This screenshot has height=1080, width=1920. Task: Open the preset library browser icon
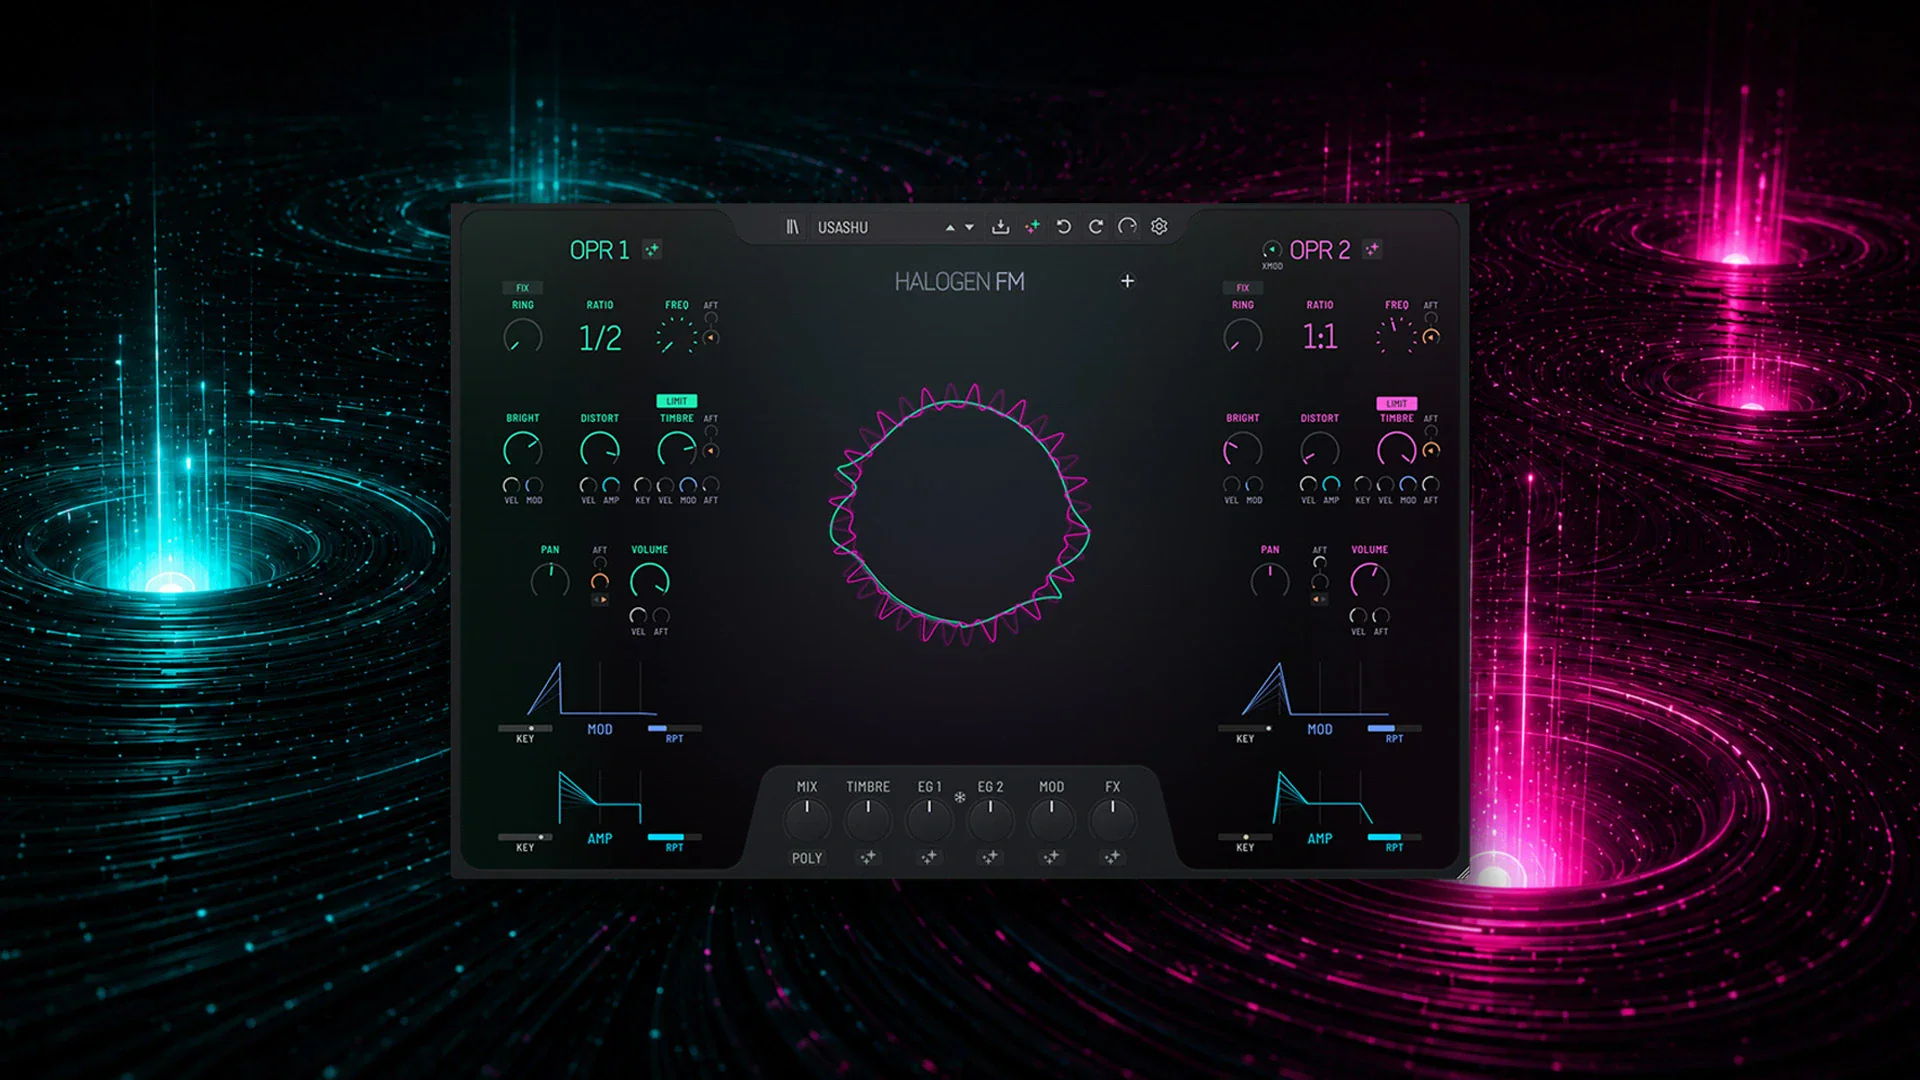(x=792, y=227)
